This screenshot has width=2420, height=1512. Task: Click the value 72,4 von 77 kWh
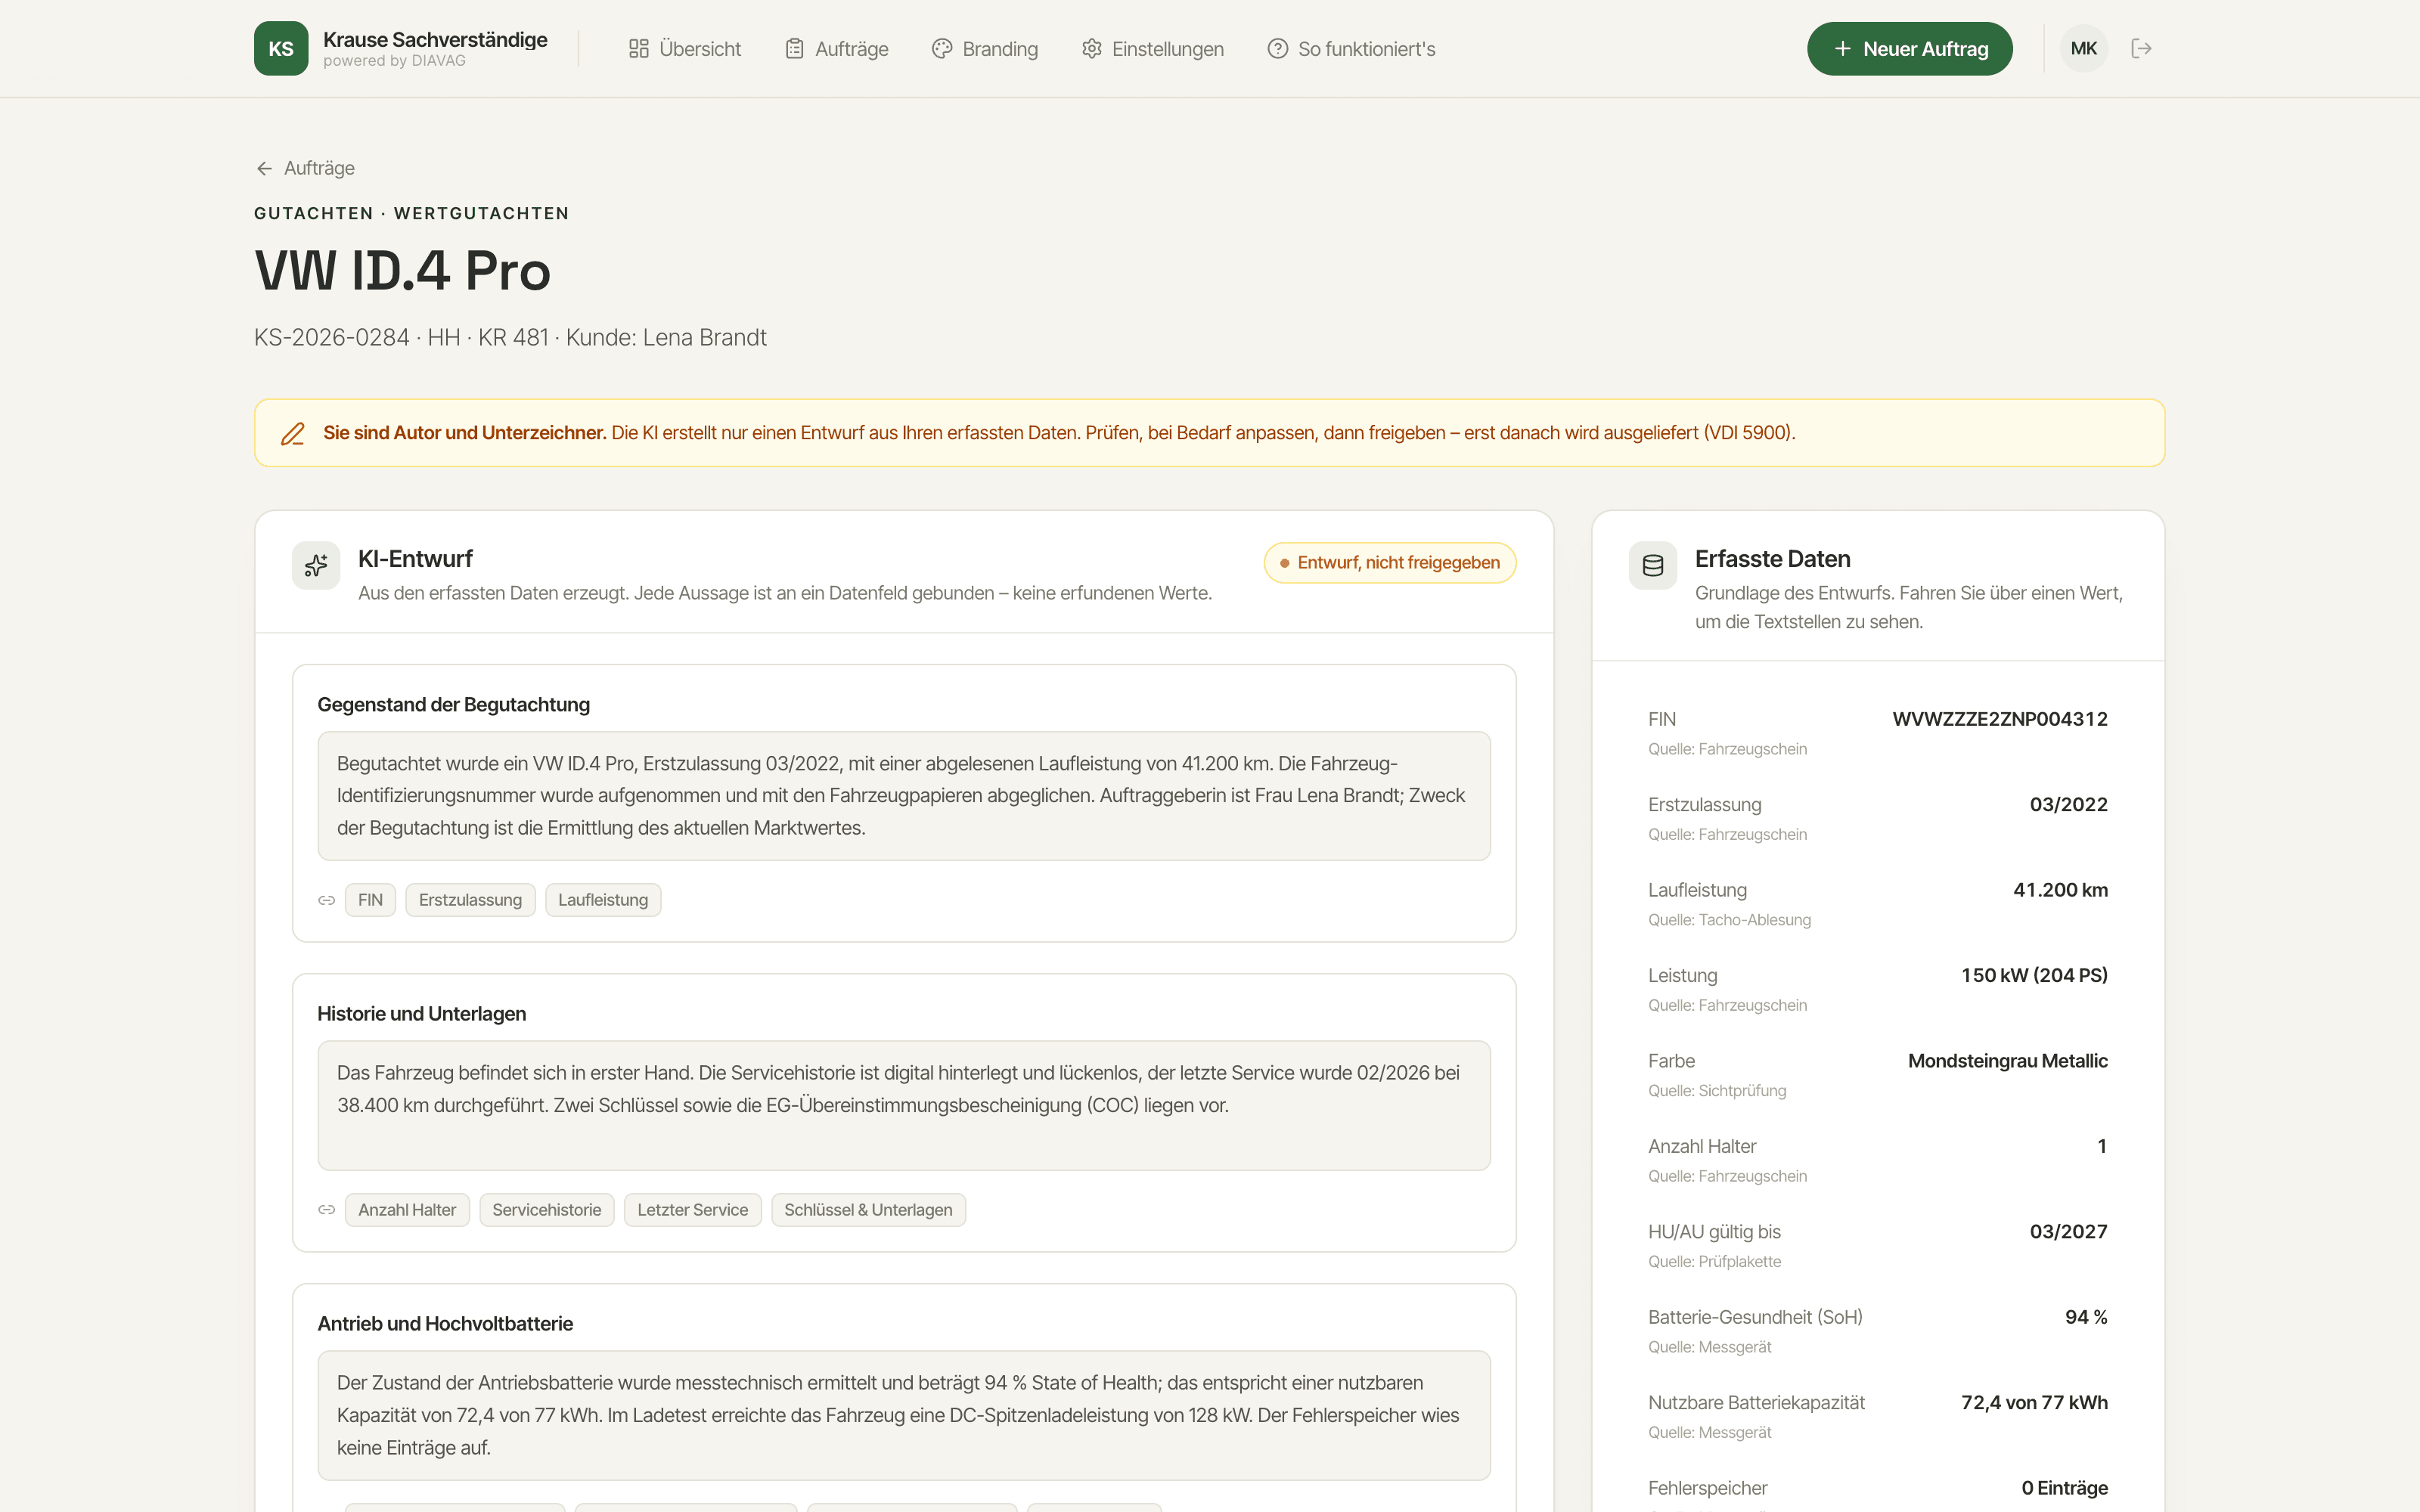pos(2034,1403)
